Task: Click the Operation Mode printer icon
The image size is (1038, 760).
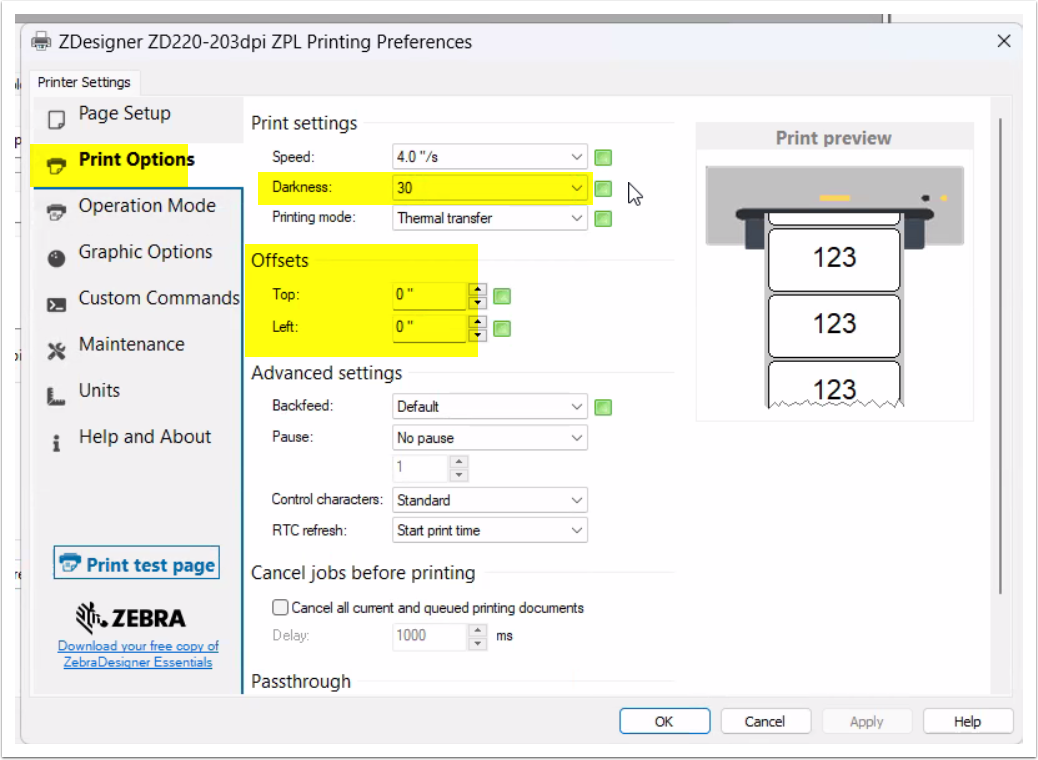Action: pos(57,210)
